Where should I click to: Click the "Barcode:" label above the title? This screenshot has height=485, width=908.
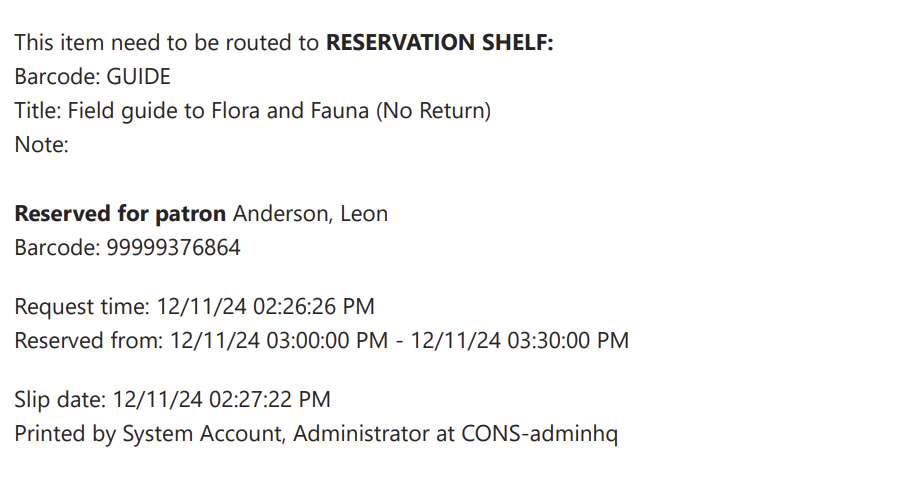[55, 77]
